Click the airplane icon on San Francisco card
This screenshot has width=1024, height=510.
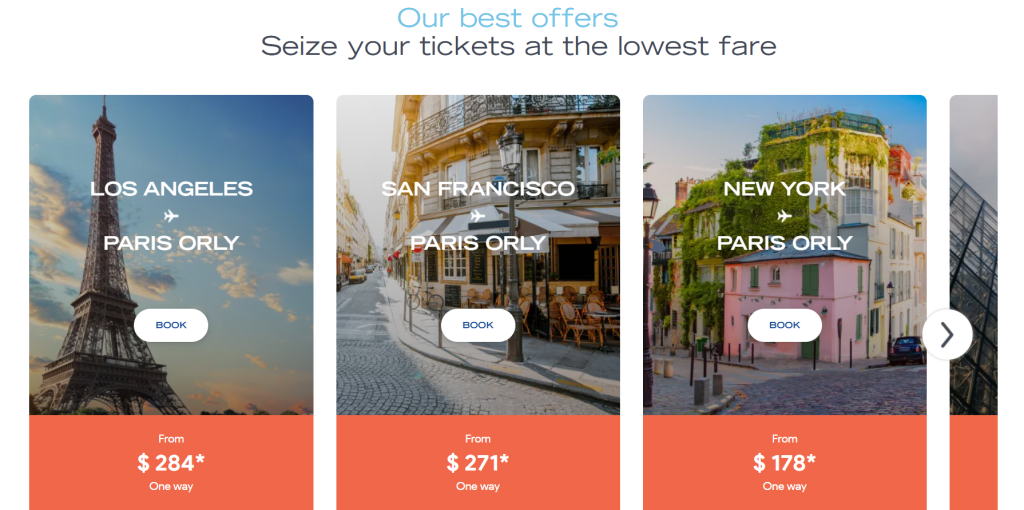tap(478, 216)
